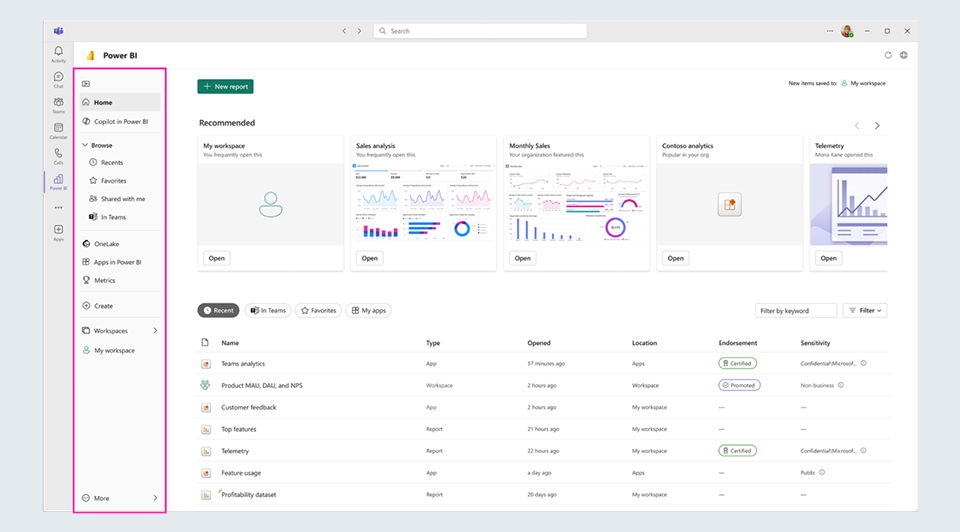Go to Home in Power BI navigation

tap(120, 102)
